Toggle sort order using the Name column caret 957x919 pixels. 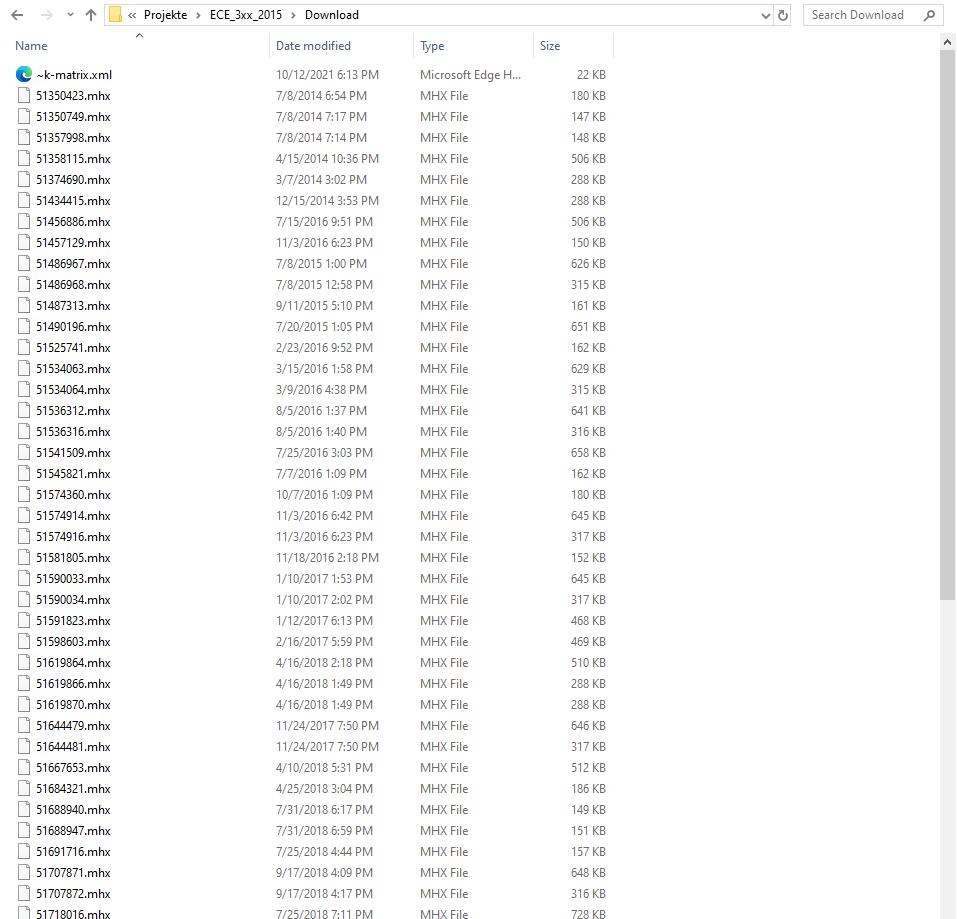point(139,35)
